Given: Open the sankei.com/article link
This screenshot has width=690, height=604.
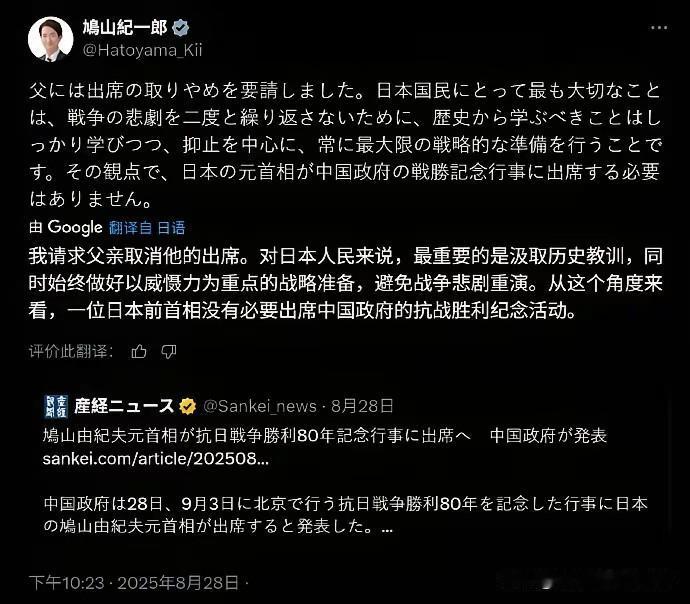Looking at the screenshot, I should click(x=156, y=459).
